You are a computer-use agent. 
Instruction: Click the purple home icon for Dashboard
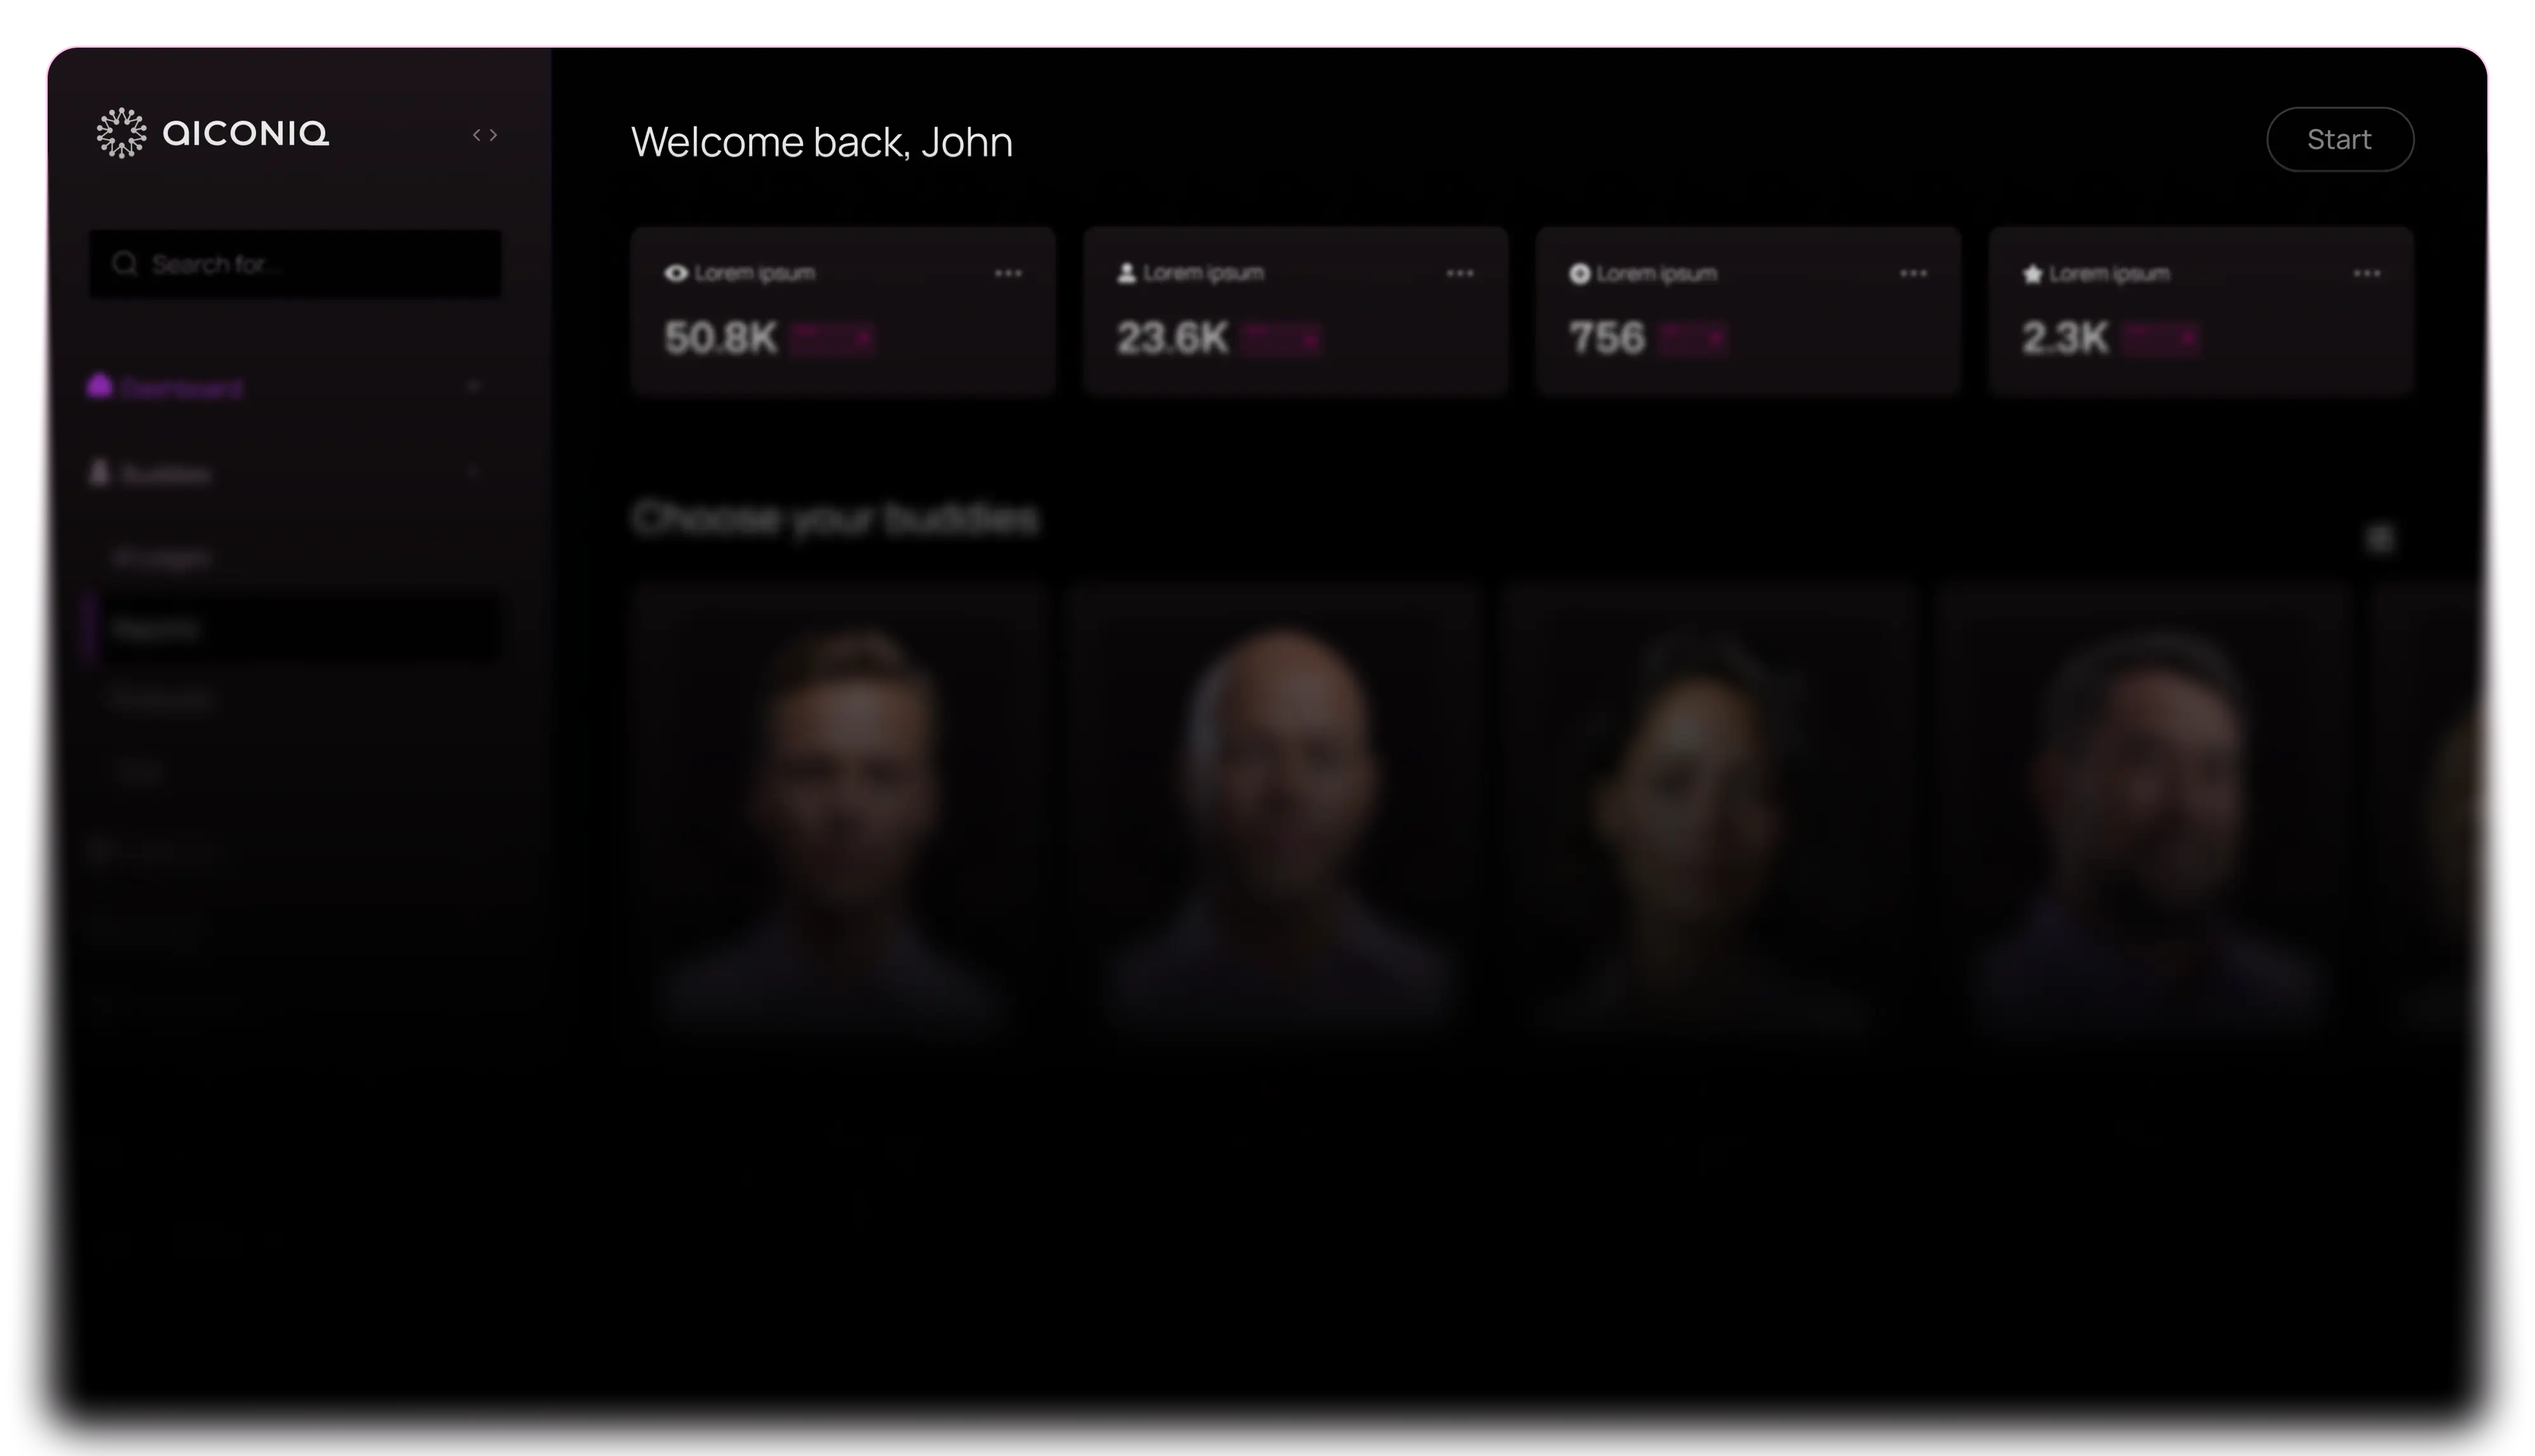(99, 386)
